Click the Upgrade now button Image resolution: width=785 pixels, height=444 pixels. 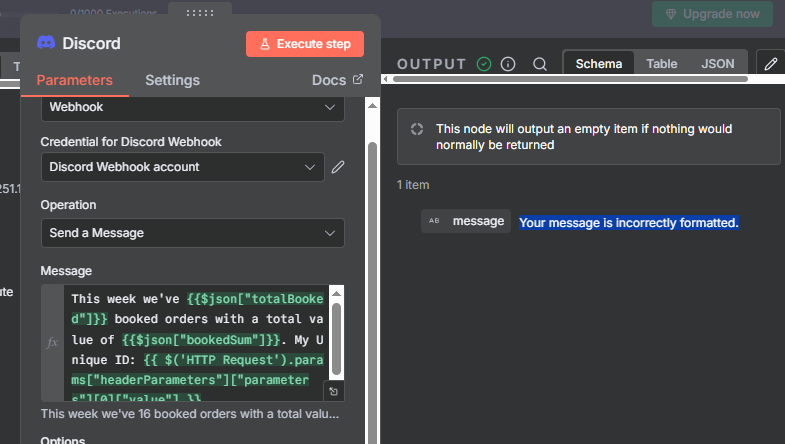712,14
